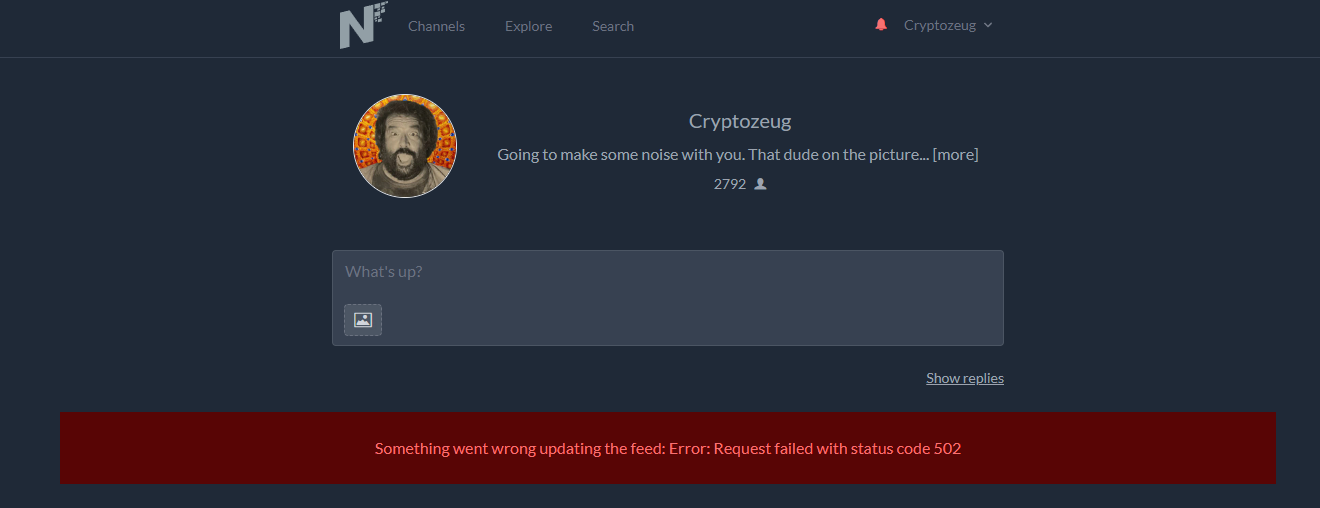This screenshot has width=1320, height=508.
Task: Toggle Show replies in the feed
Action: coord(965,378)
